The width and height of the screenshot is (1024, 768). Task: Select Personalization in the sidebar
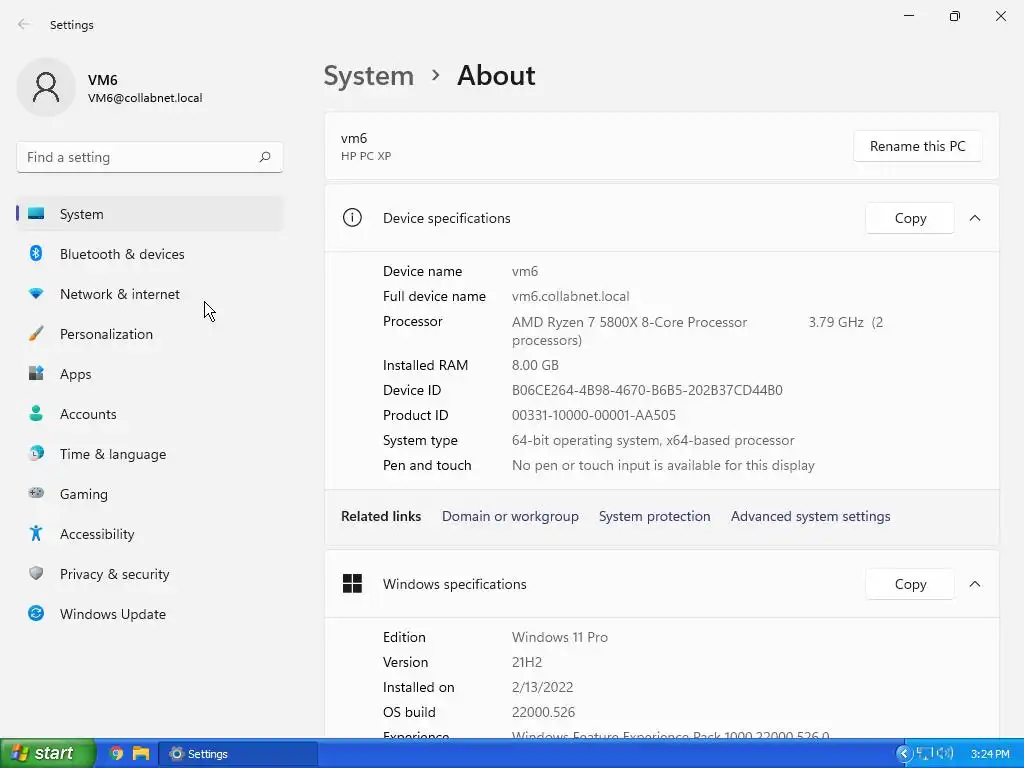pos(150,334)
